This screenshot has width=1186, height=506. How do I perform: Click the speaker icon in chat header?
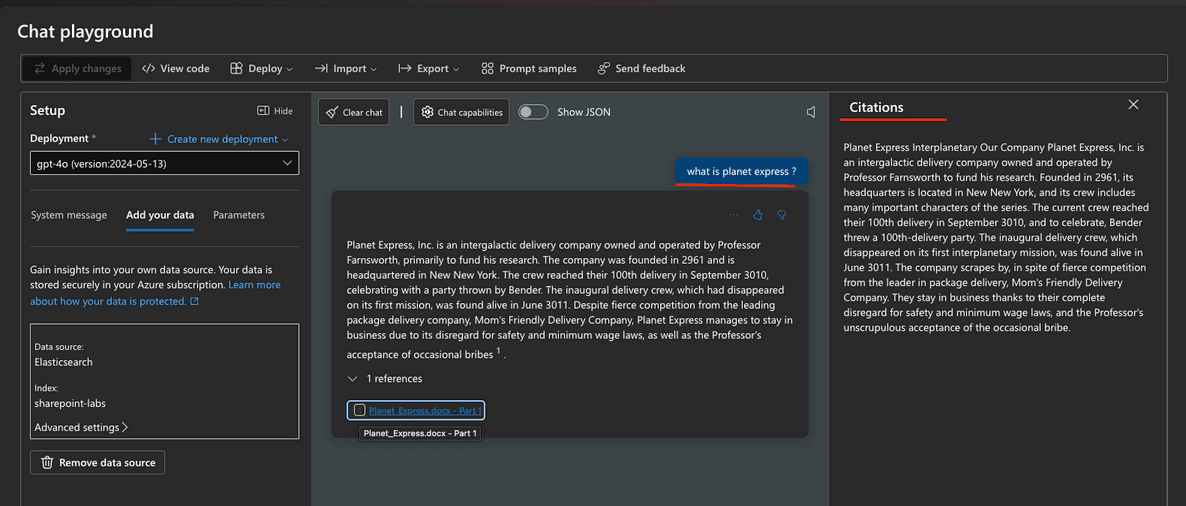point(811,112)
